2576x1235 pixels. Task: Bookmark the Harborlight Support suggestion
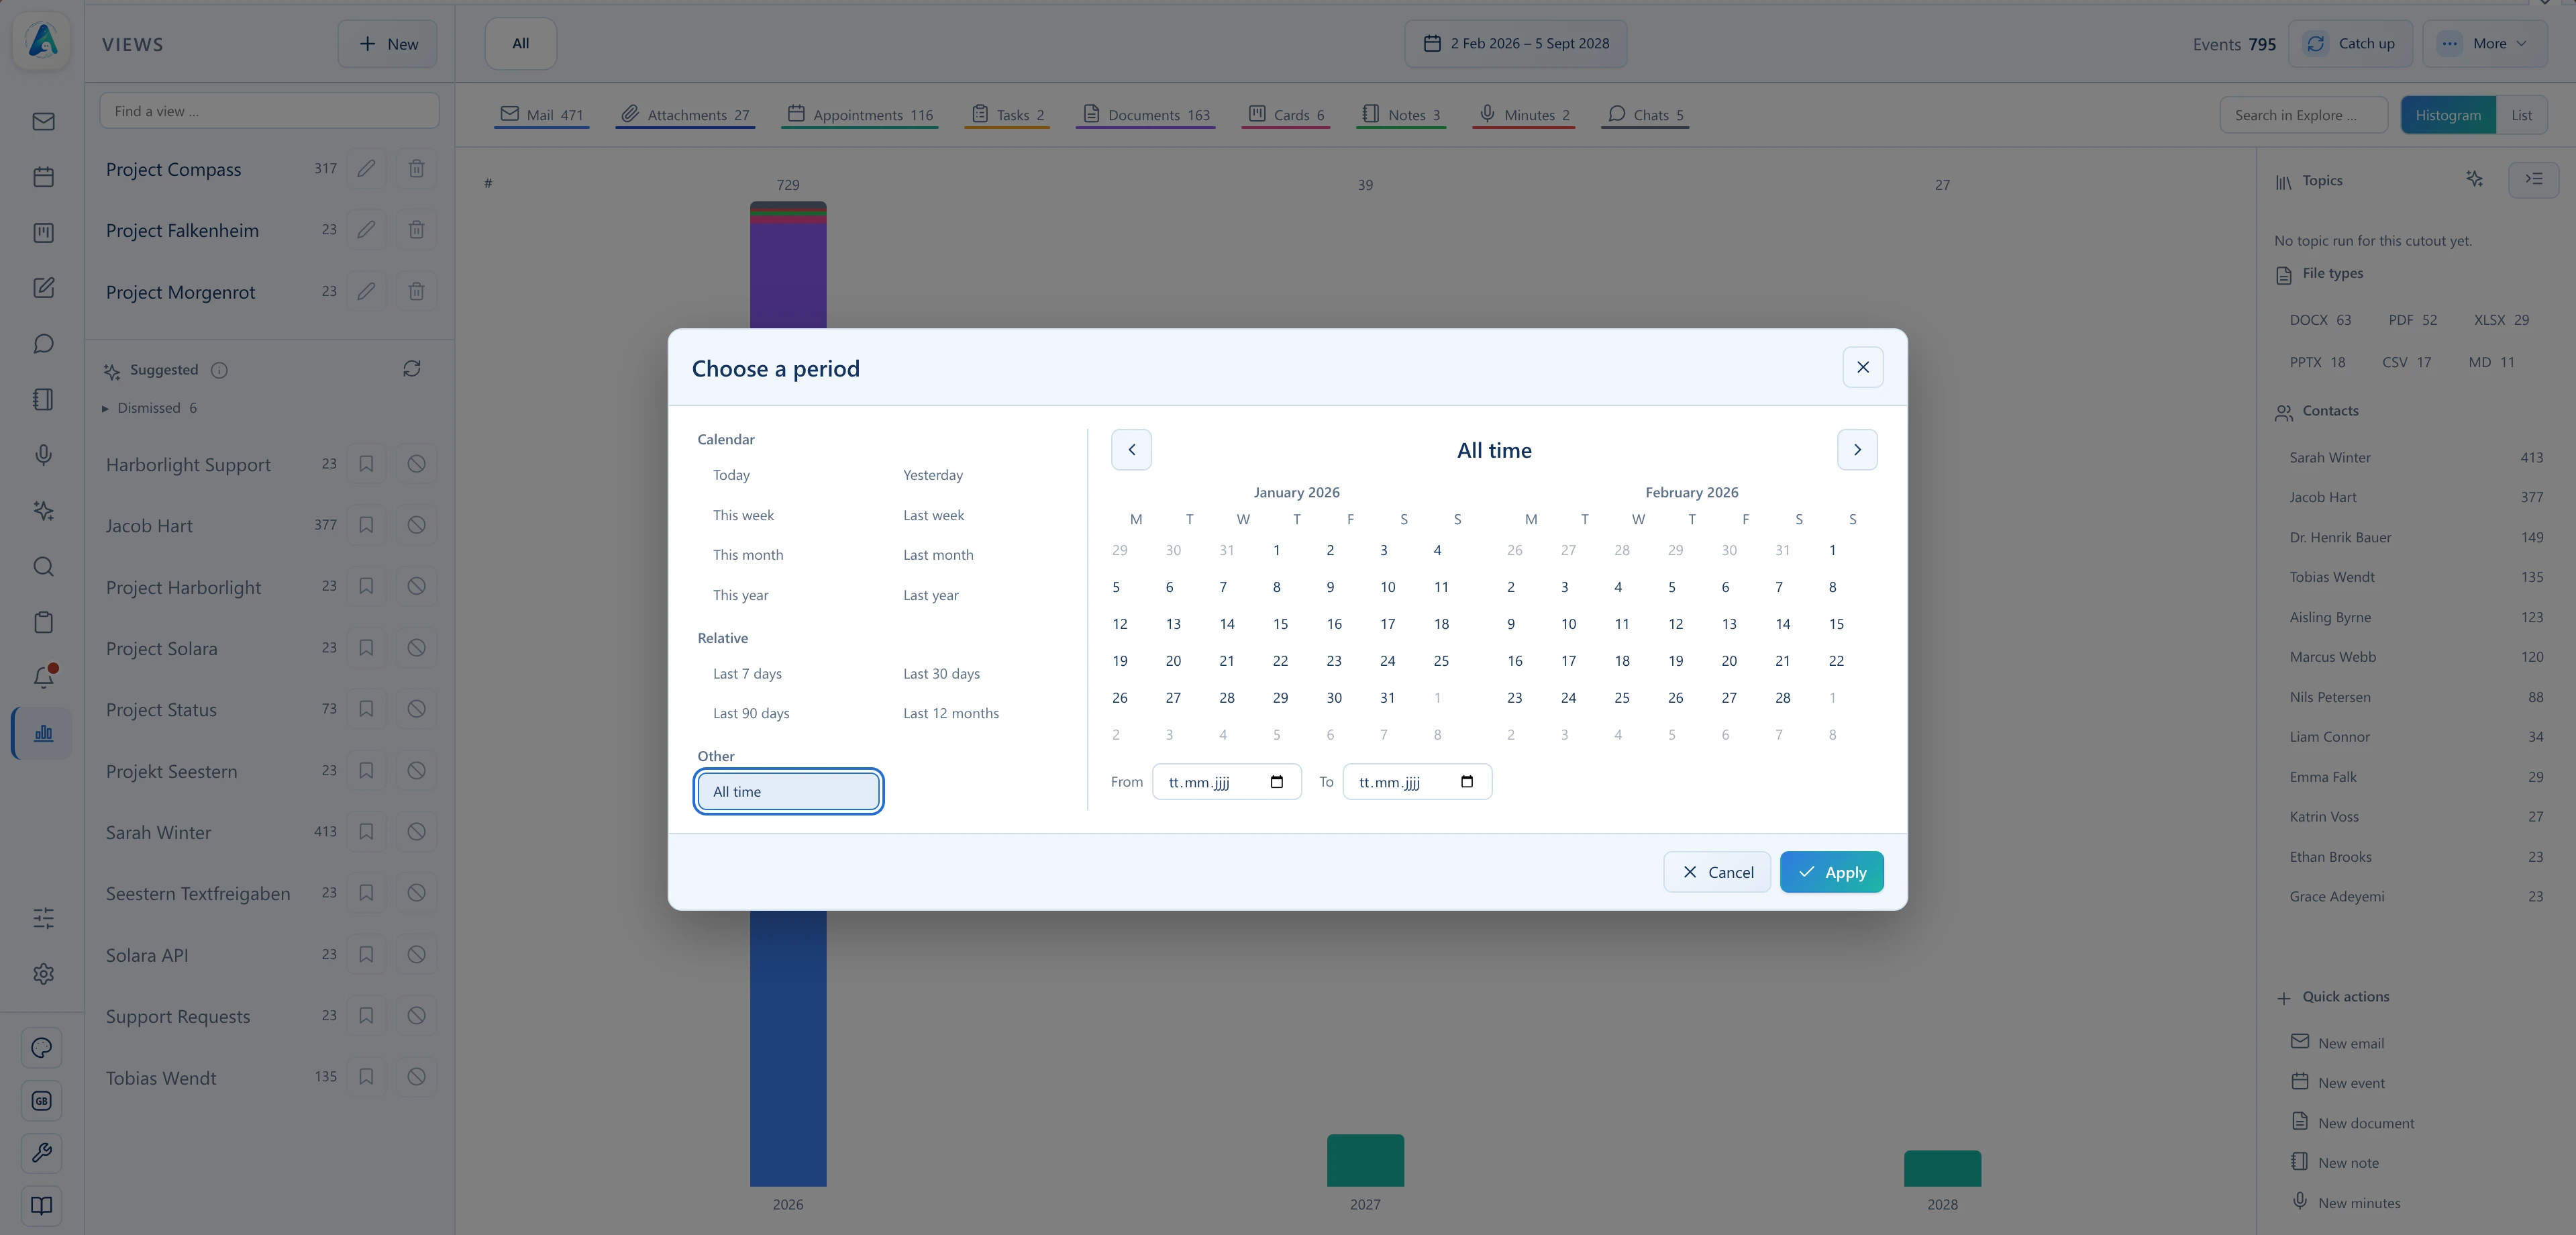[366, 464]
